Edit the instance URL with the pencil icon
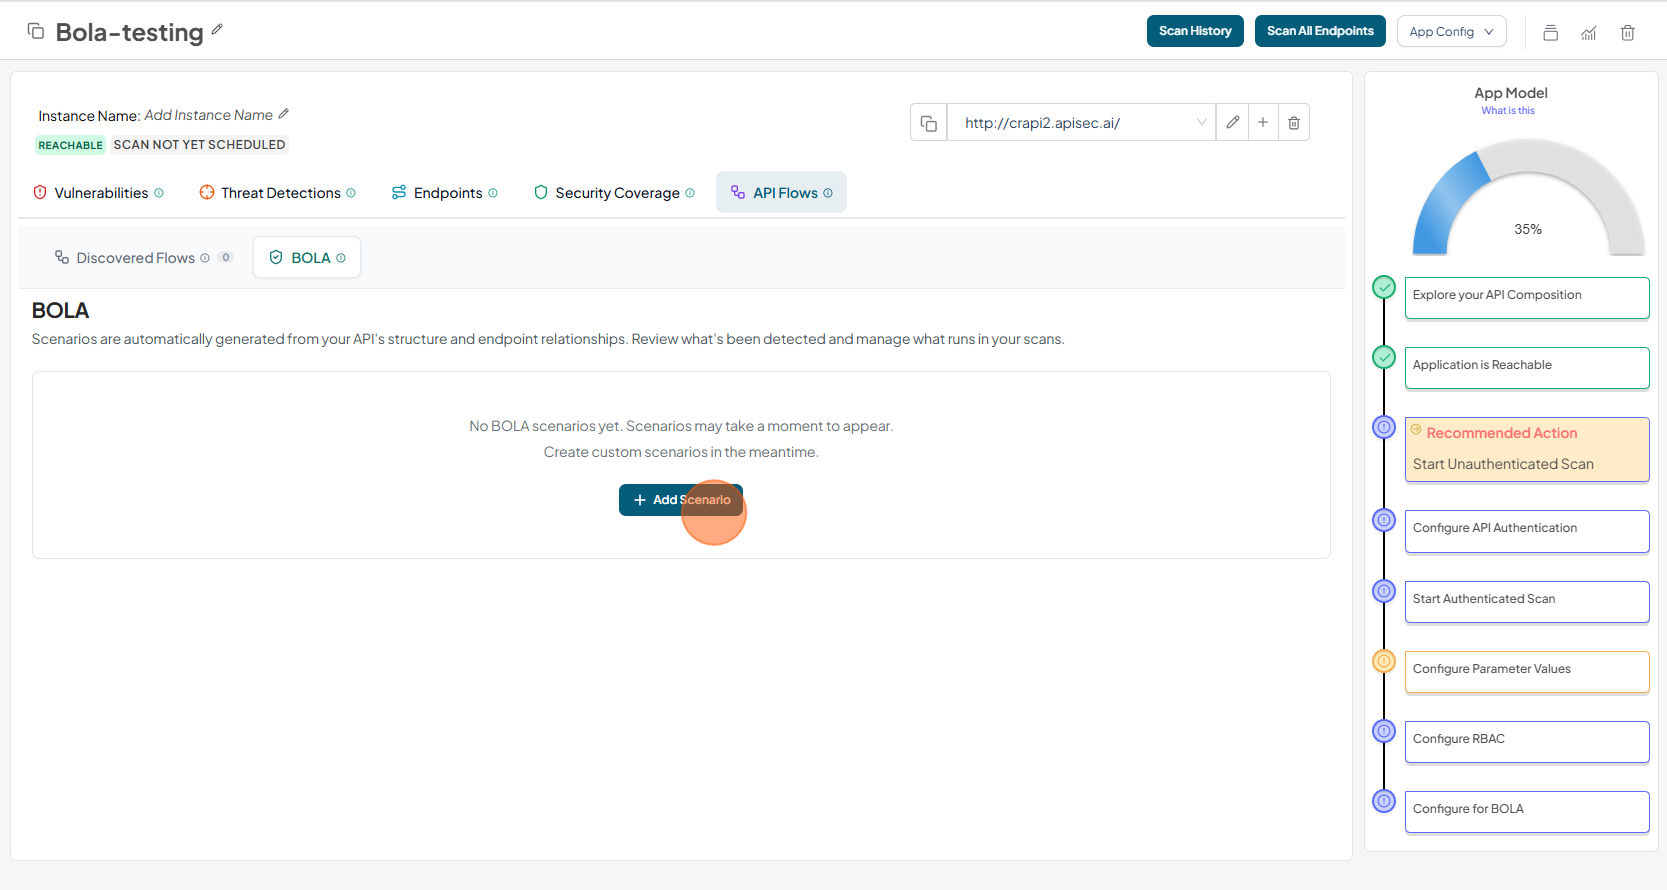This screenshot has height=890, width=1667. 1232,122
